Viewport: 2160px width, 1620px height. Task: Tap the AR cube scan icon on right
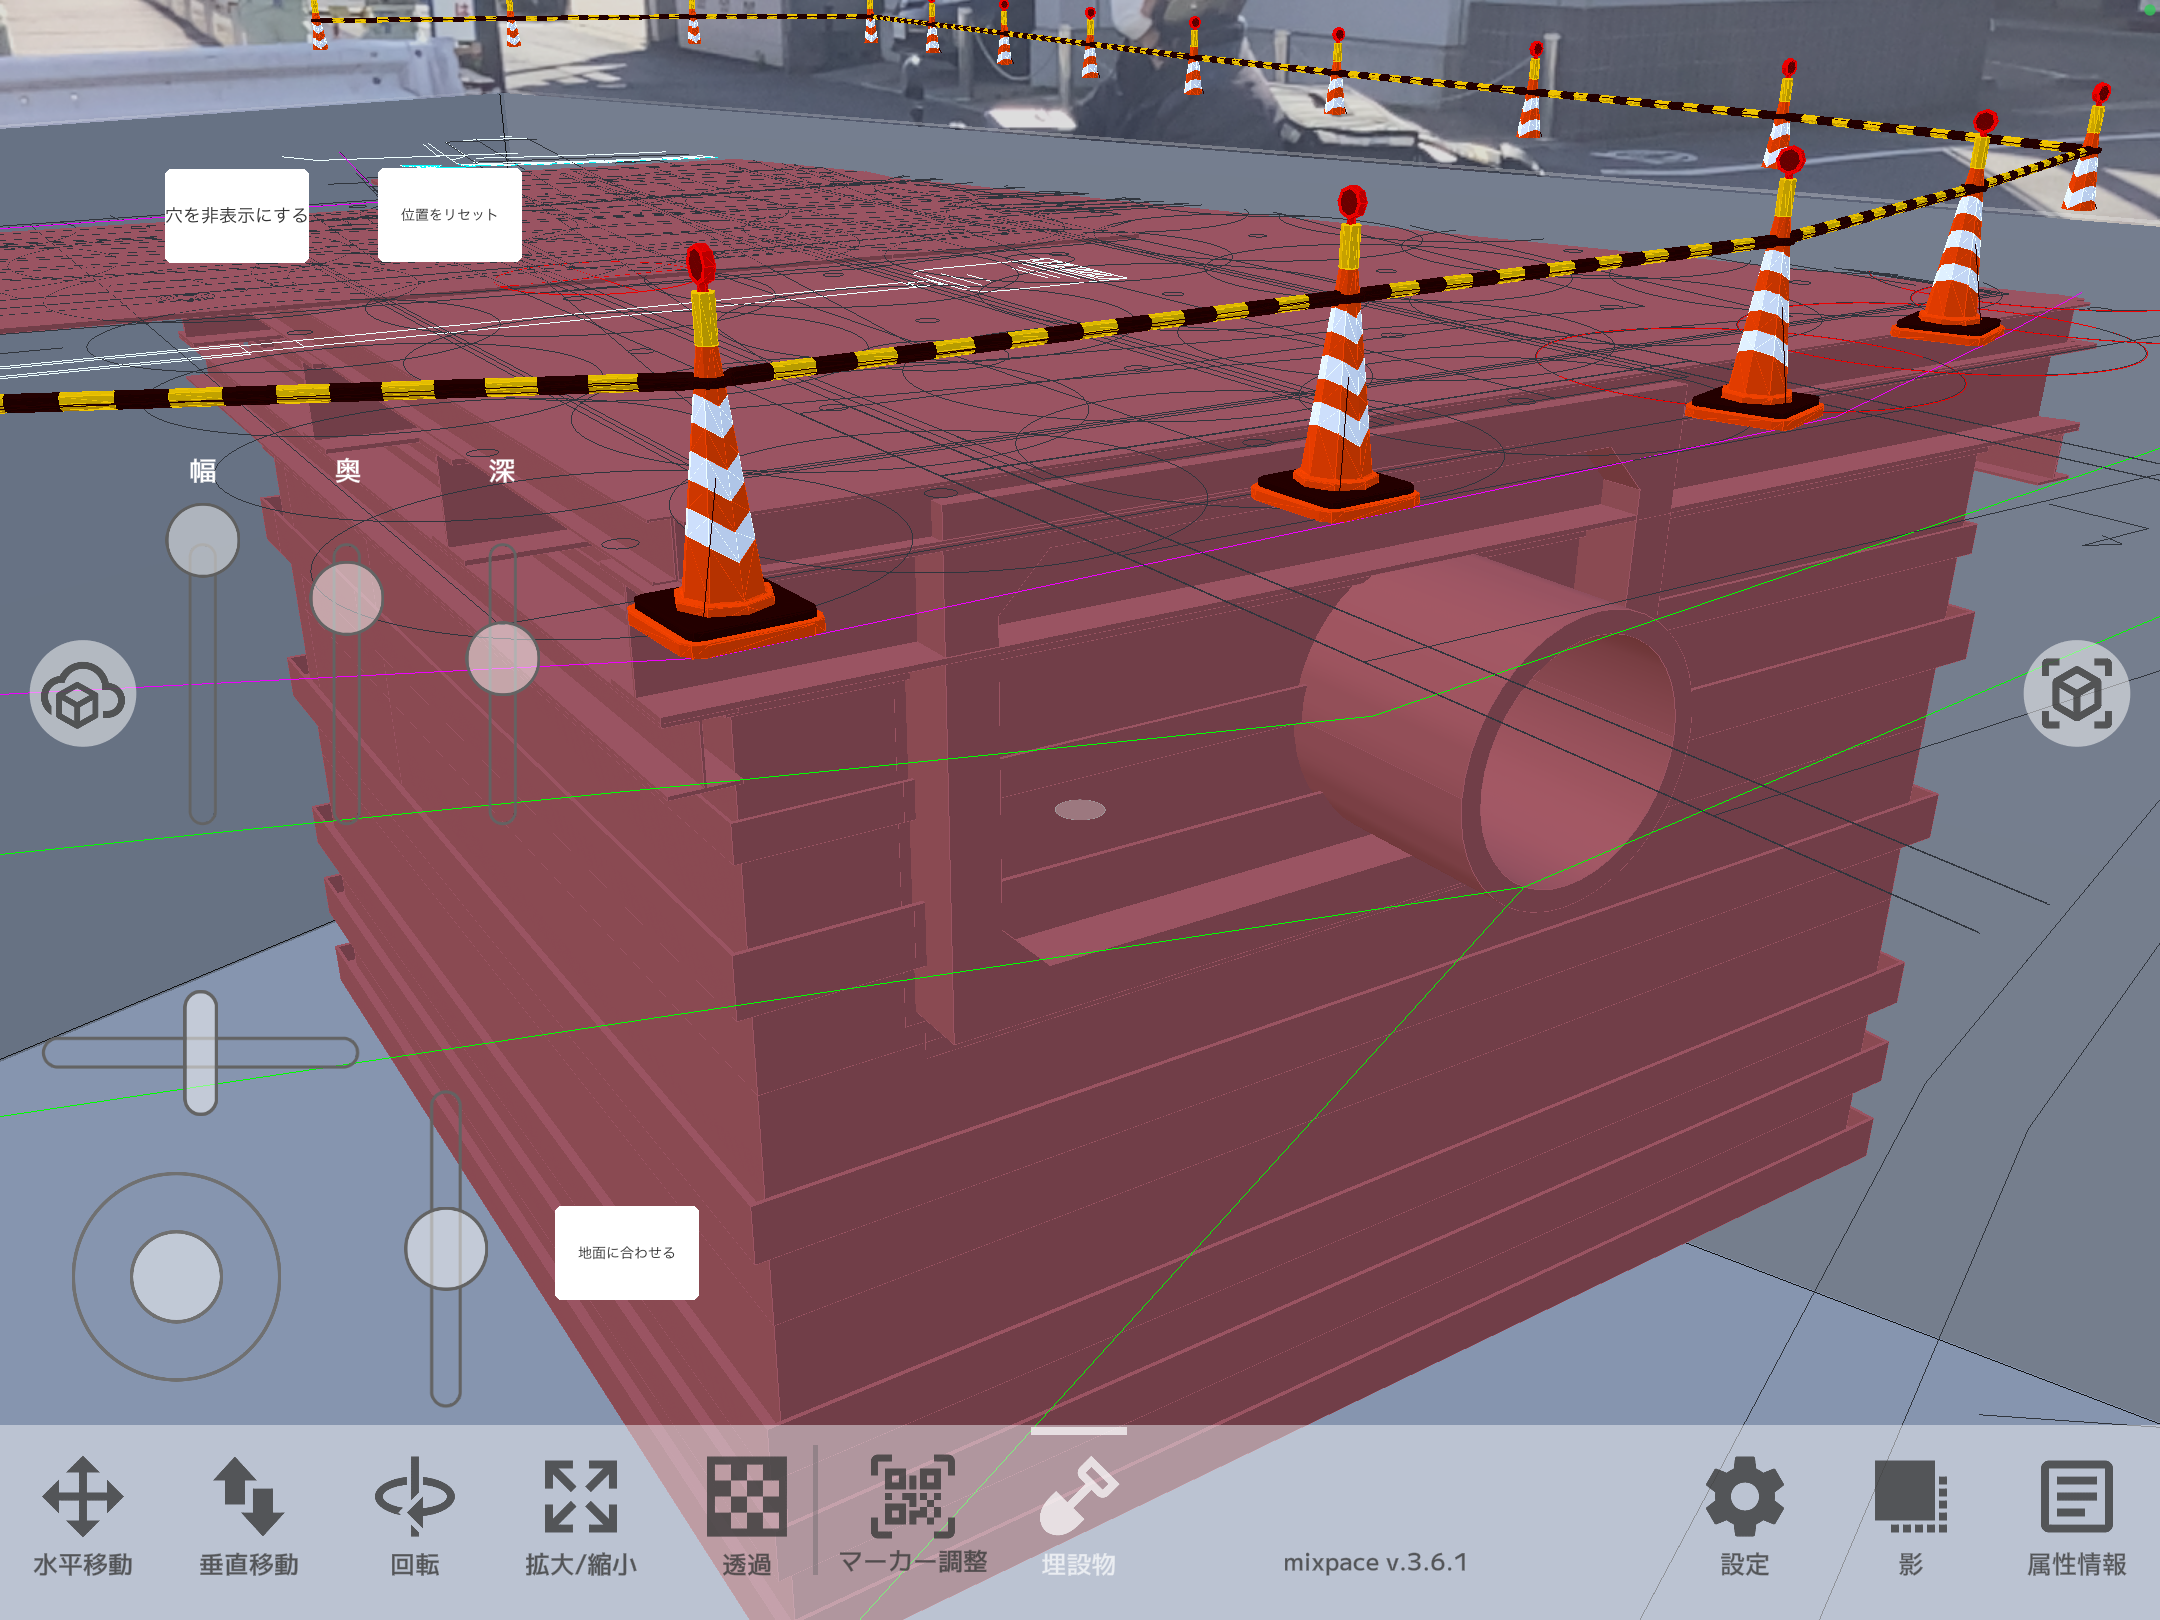click(2076, 694)
